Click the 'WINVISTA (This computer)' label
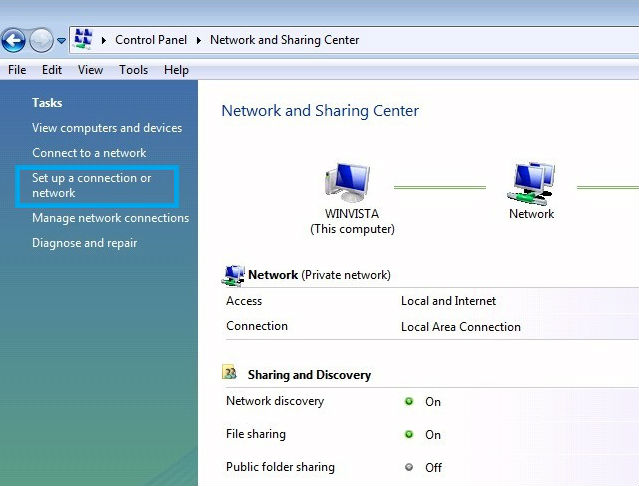The height and width of the screenshot is (486, 639). pos(352,221)
